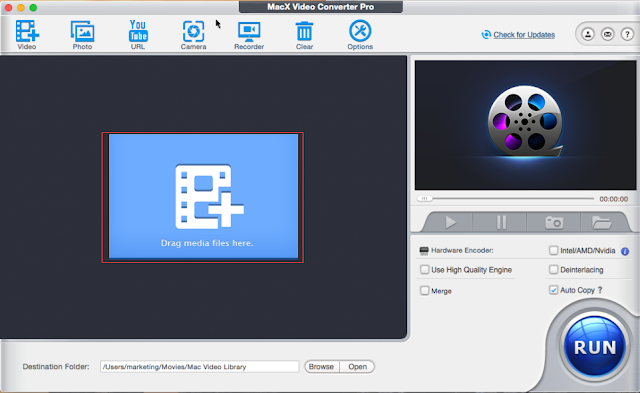Open the help question mark icon
640x393 pixels.
pyautogui.click(x=627, y=34)
